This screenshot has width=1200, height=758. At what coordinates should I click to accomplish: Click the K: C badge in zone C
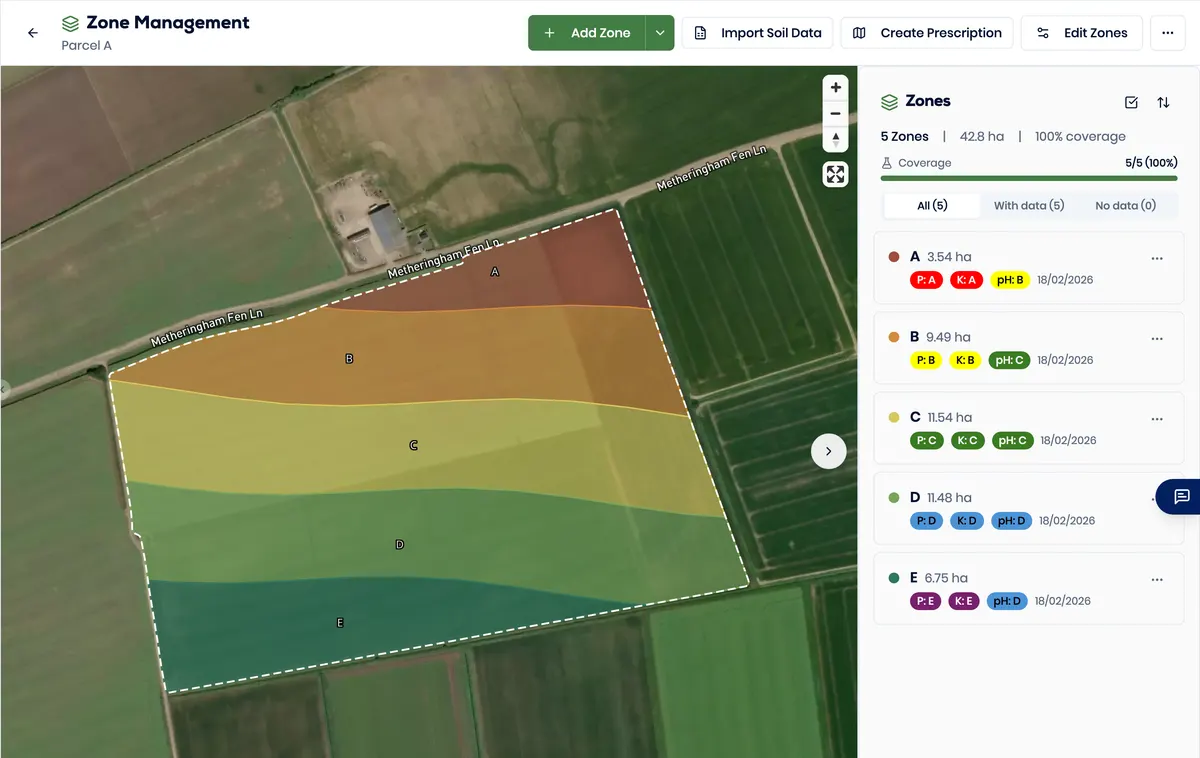968,440
